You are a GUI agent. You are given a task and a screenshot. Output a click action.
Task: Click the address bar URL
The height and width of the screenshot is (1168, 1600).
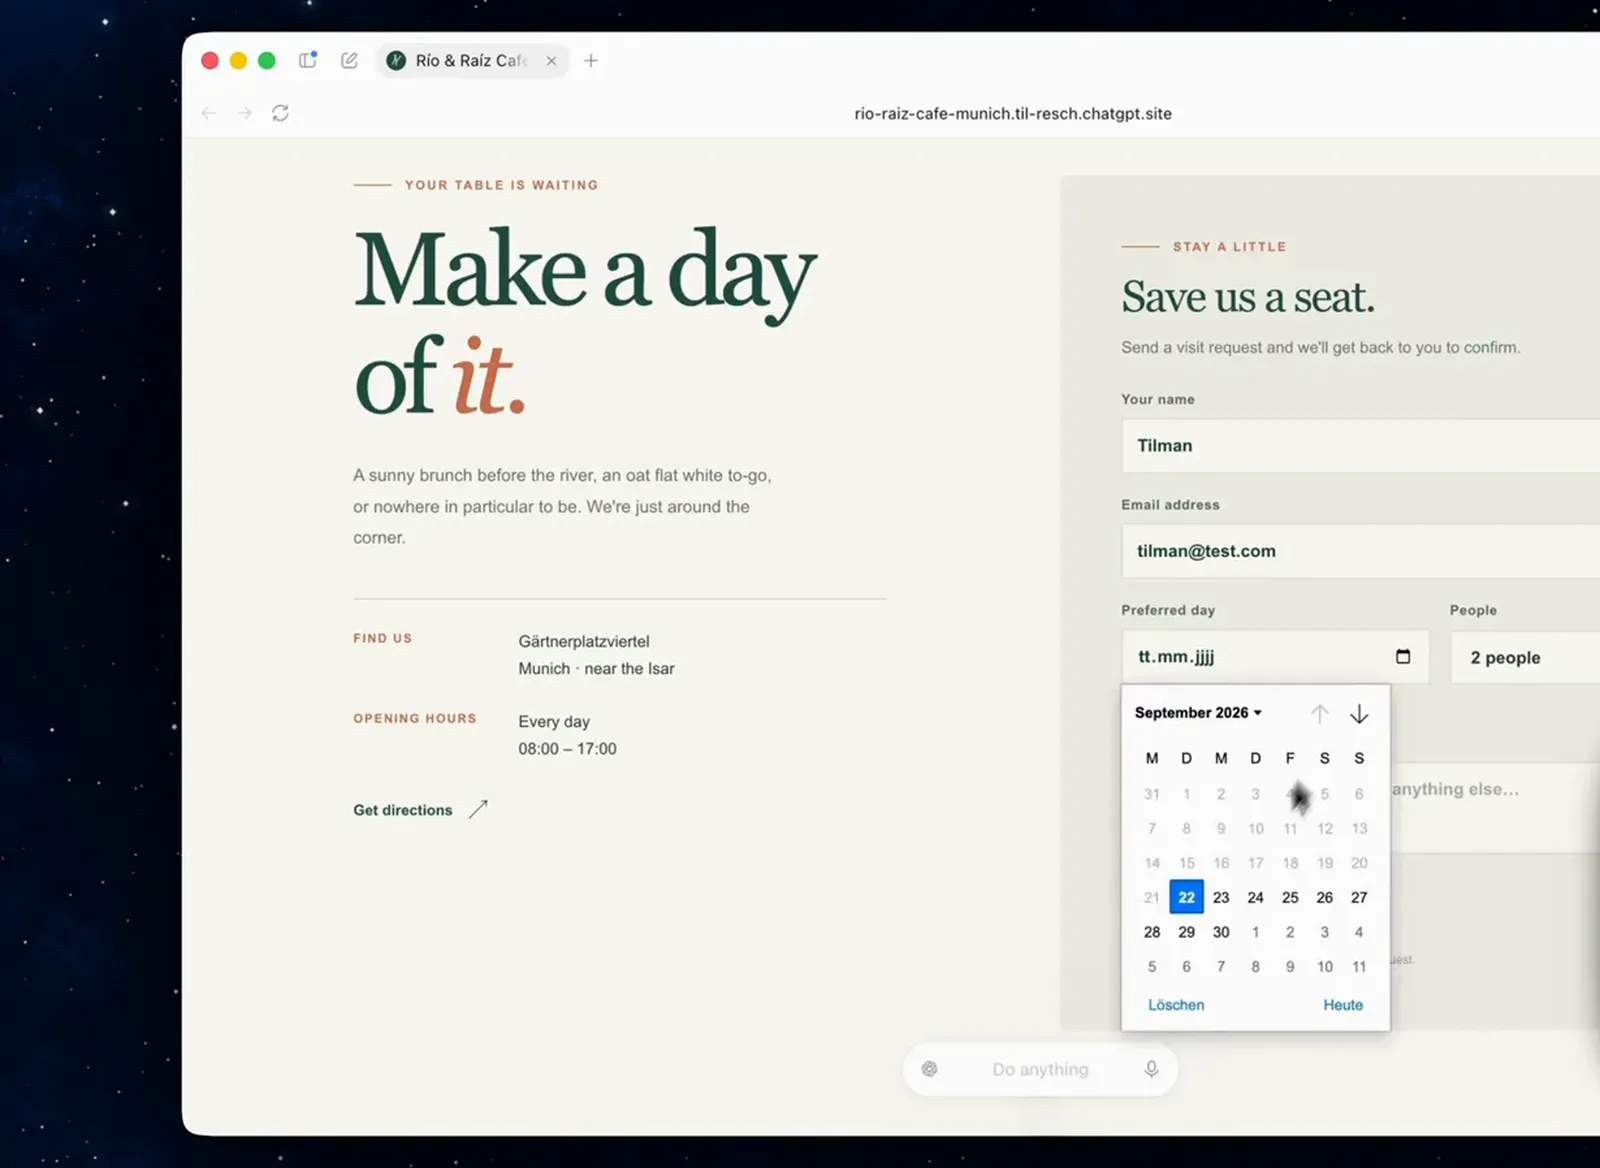click(x=1012, y=114)
